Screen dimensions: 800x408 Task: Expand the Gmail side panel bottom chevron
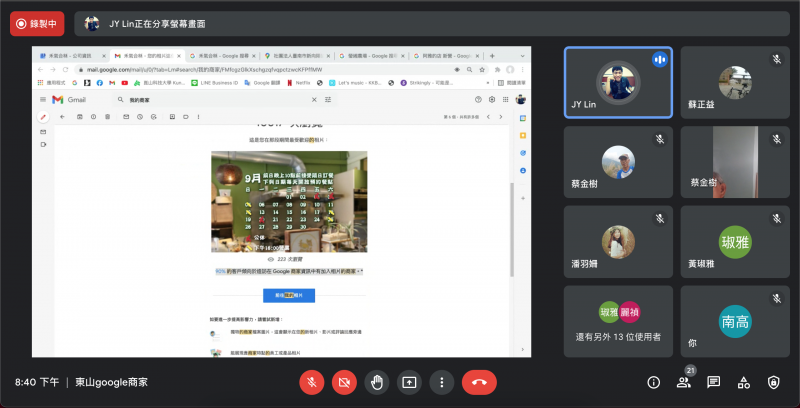click(x=522, y=349)
